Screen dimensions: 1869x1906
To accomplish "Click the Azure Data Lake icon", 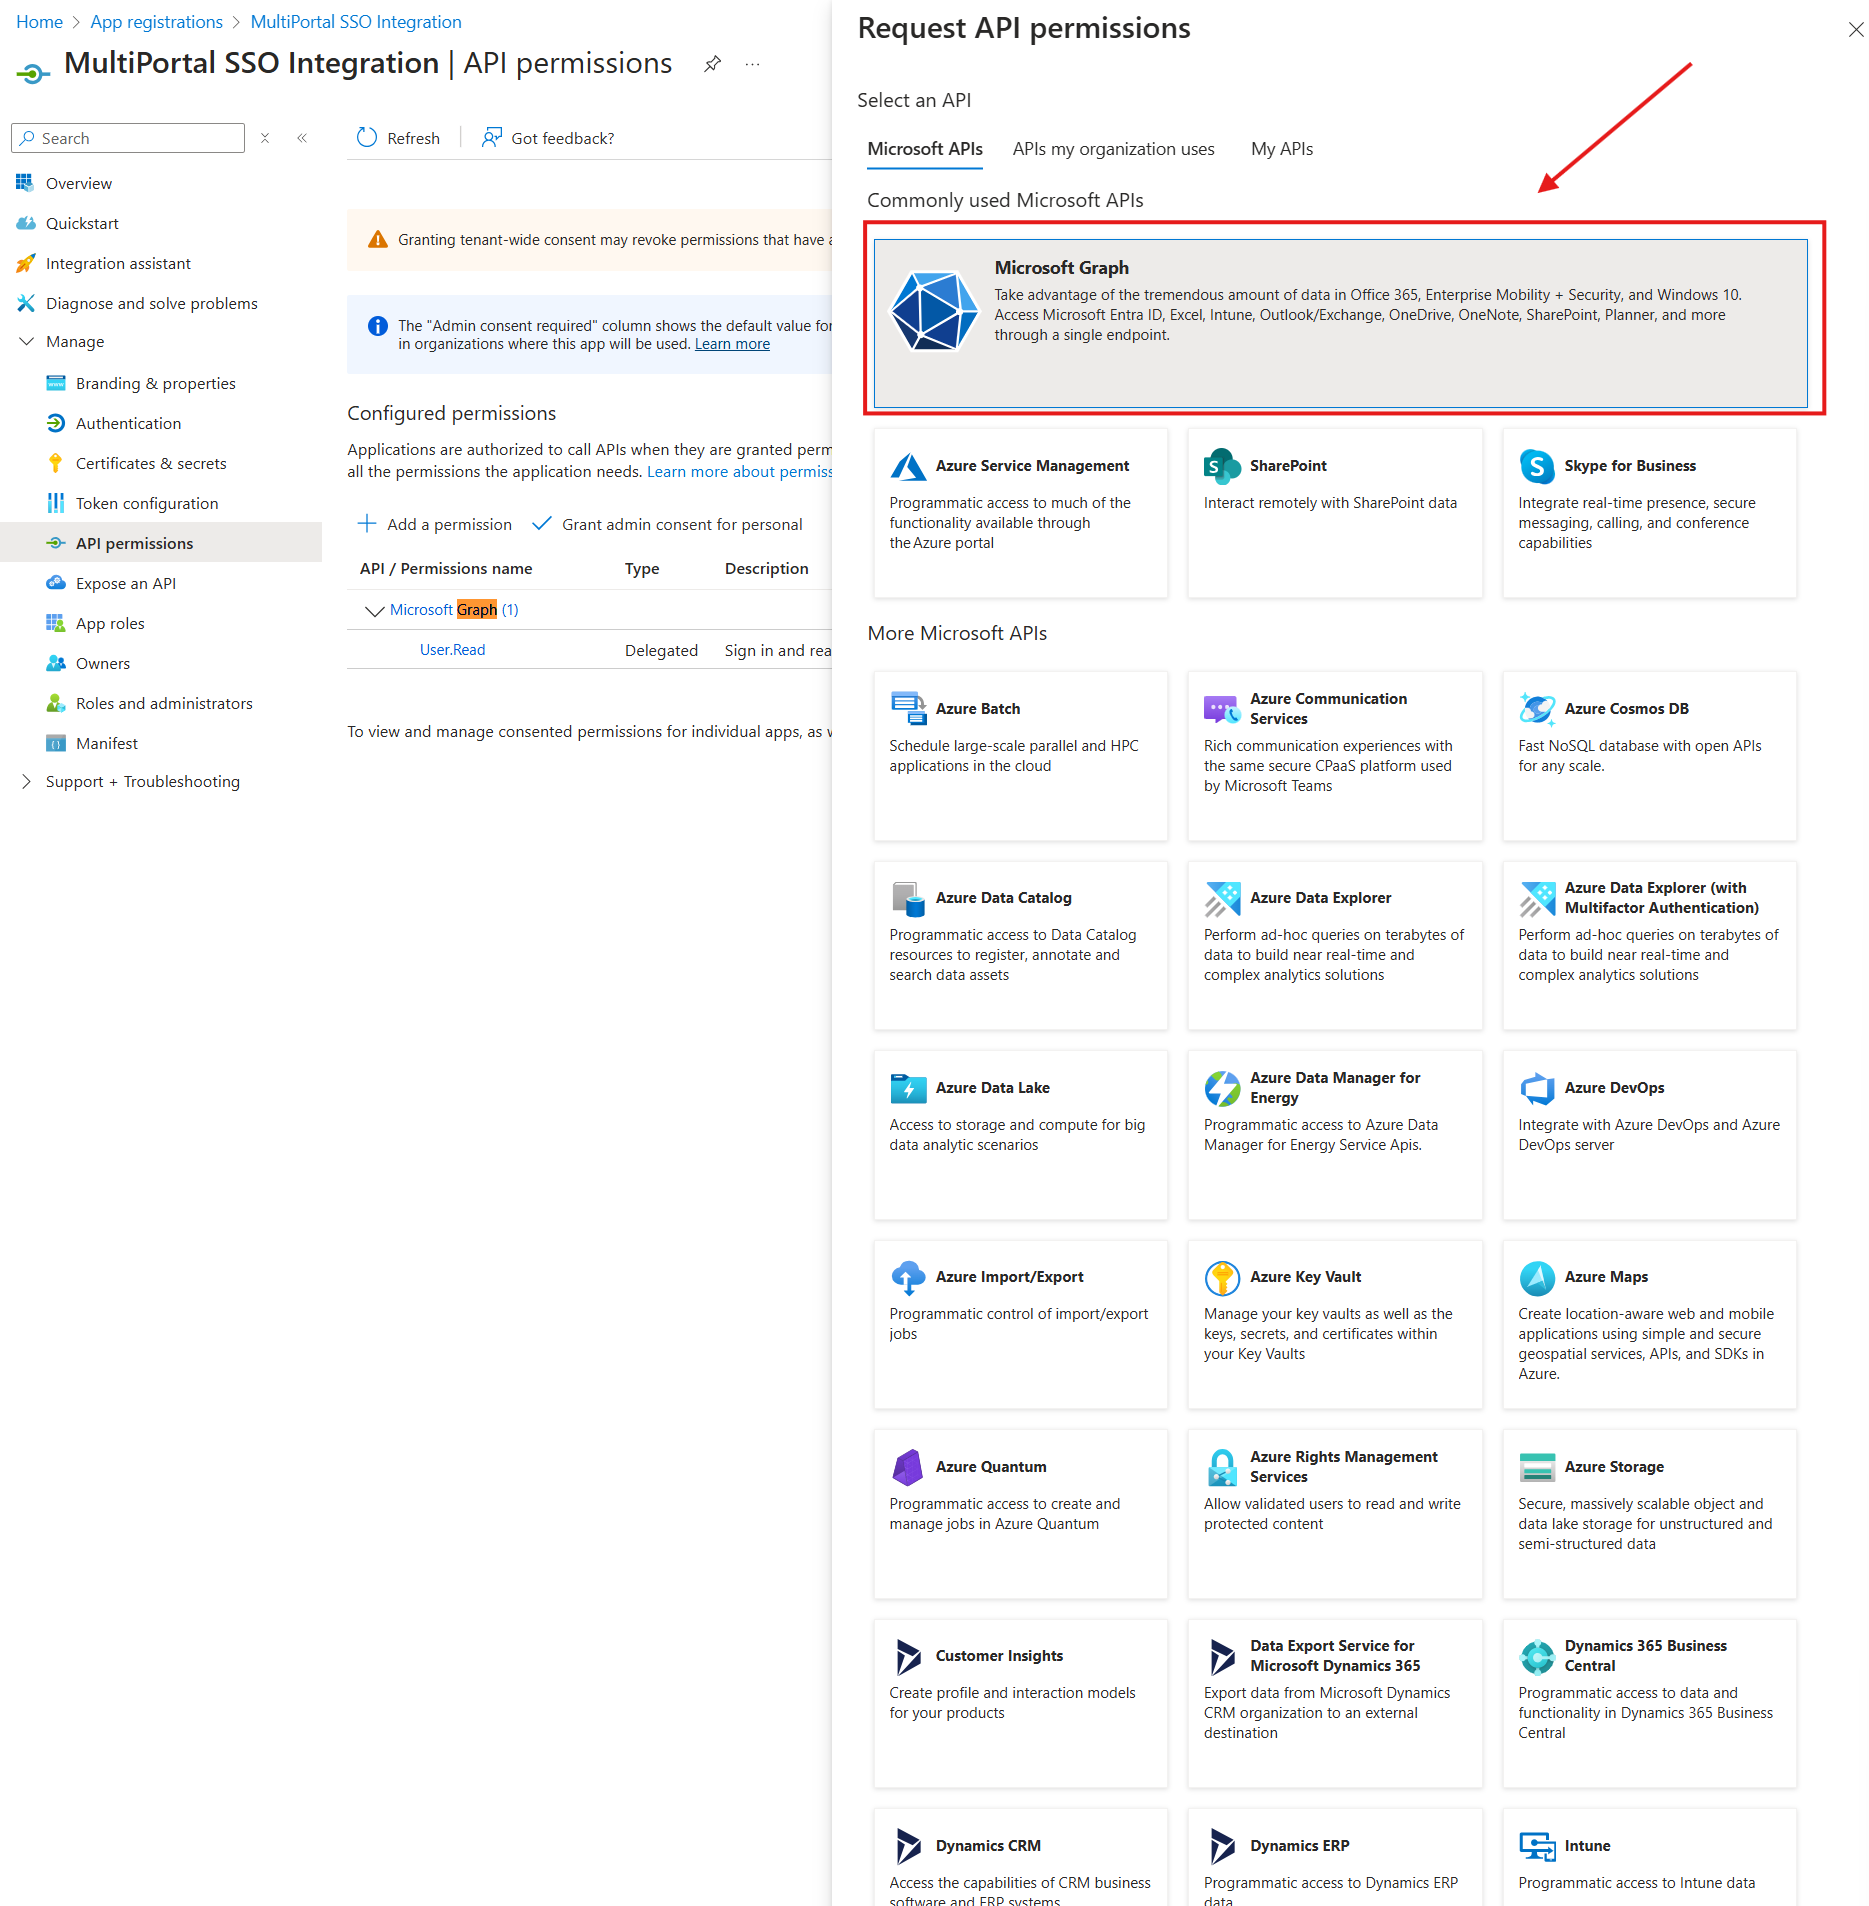I will 908,1088.
